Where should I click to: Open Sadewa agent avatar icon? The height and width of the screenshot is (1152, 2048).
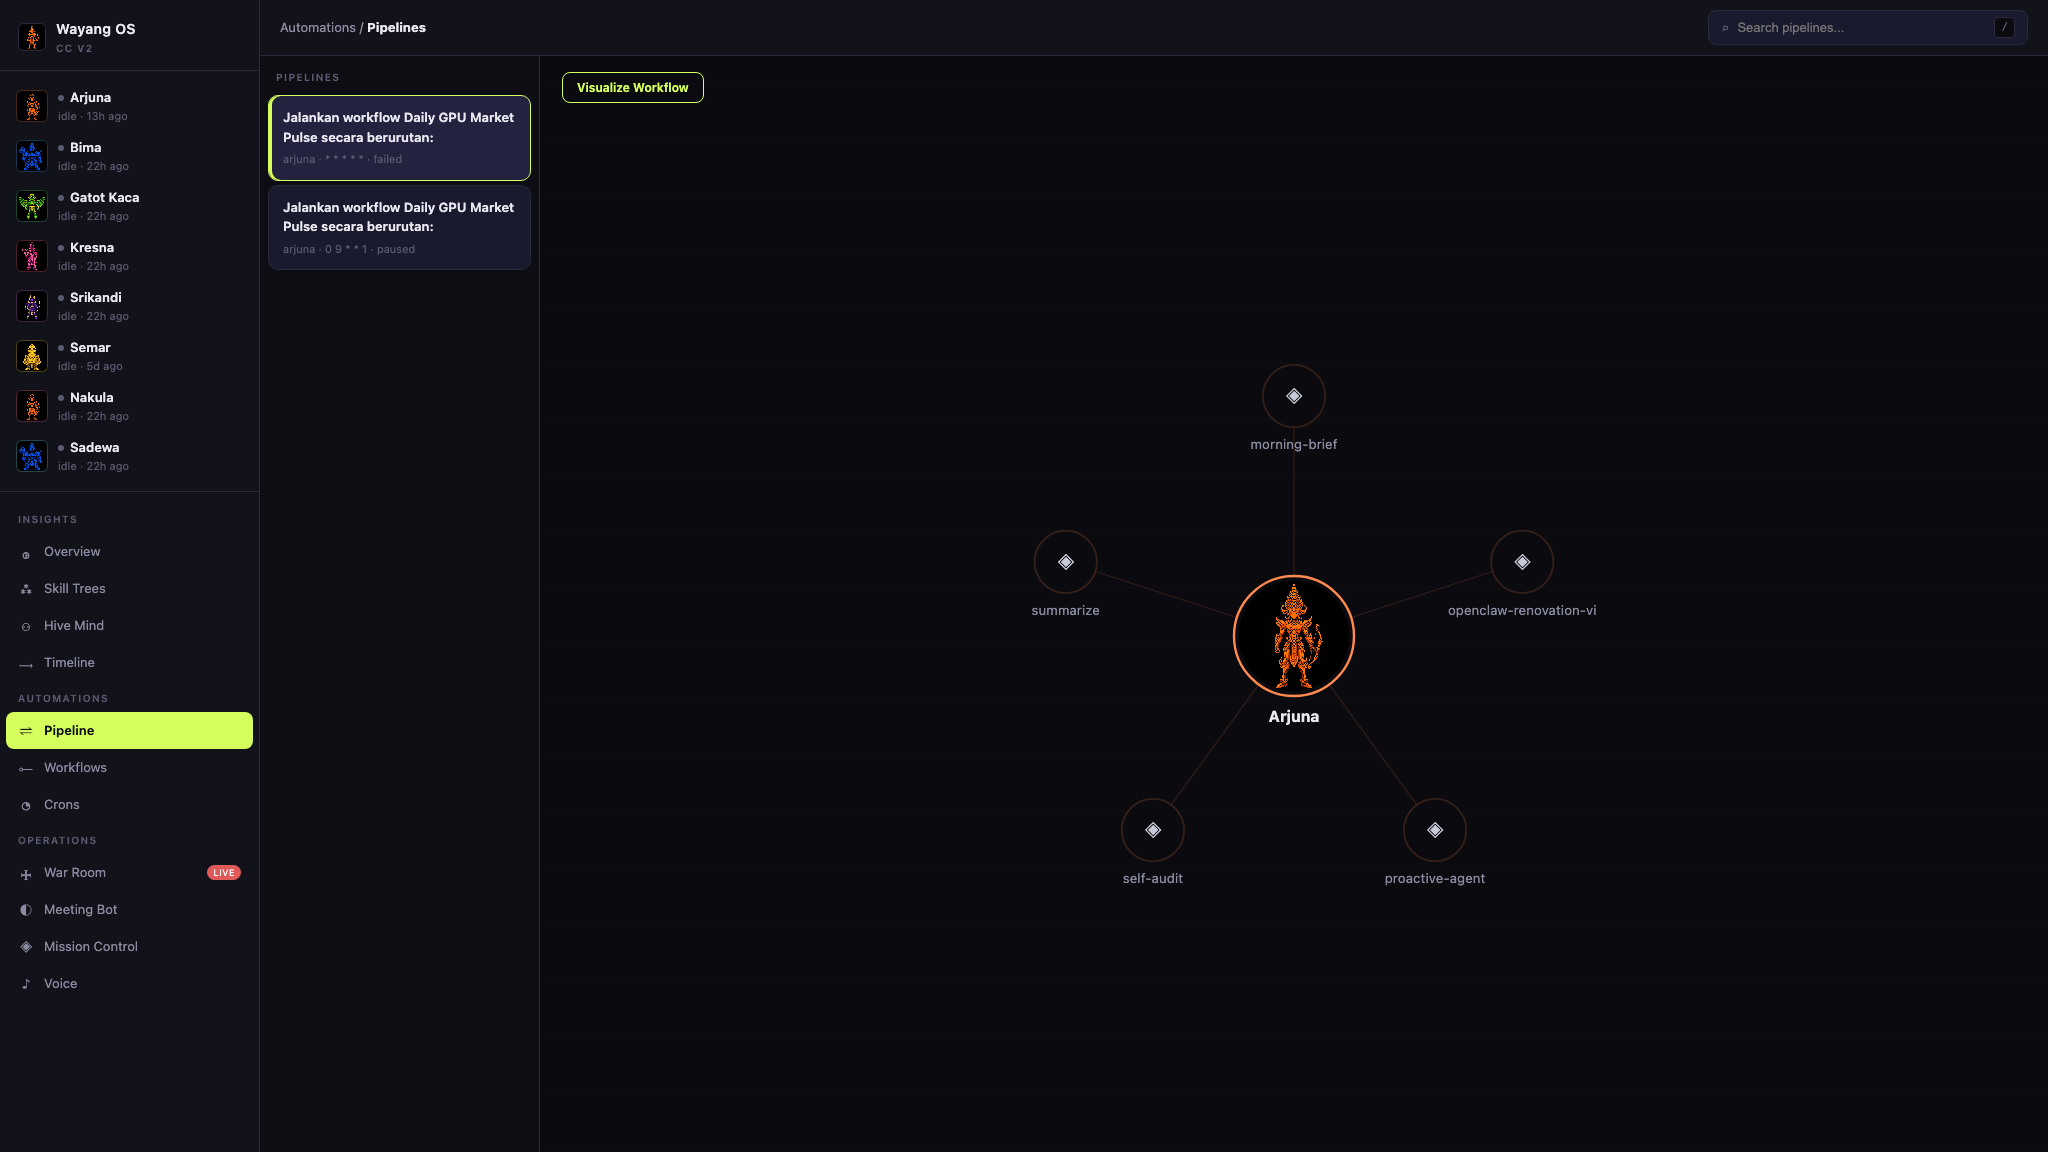coord(32,456)
